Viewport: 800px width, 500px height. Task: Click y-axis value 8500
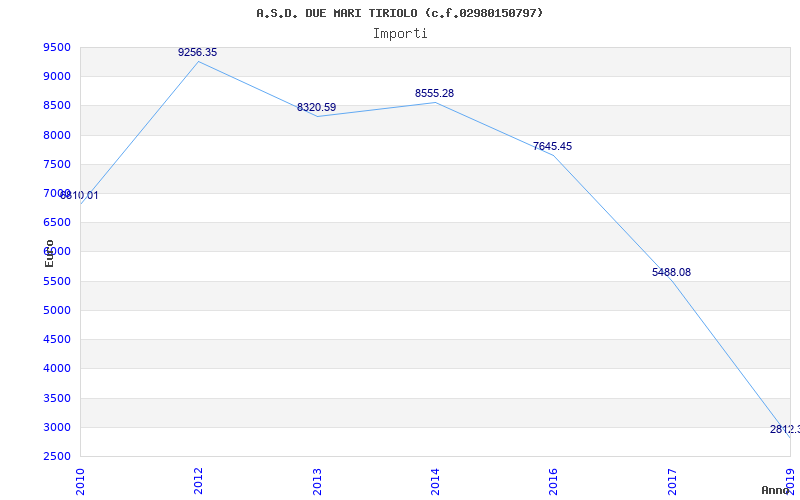click(x=57, y=106)
